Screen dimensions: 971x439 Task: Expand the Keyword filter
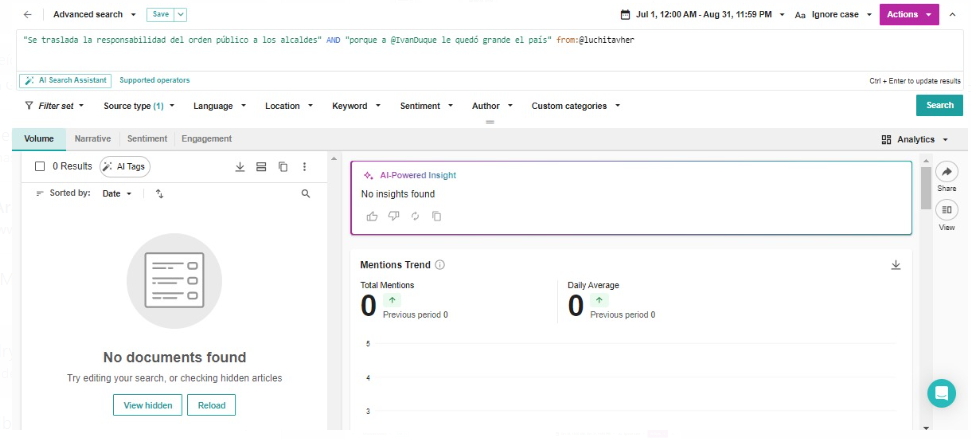356,106
